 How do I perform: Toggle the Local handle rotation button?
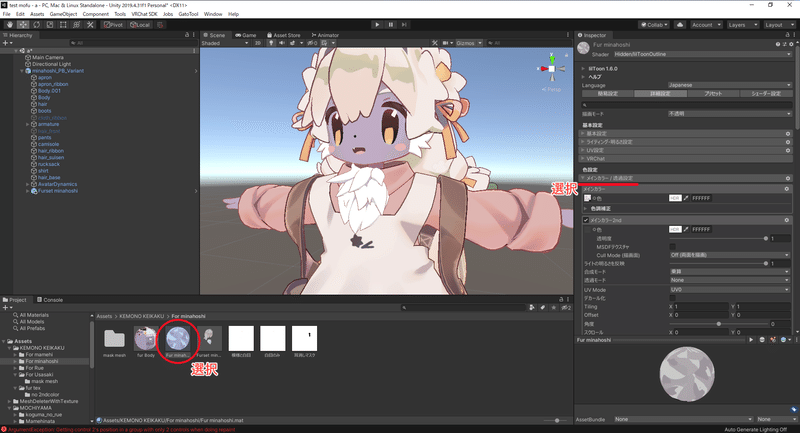(140, 24)
